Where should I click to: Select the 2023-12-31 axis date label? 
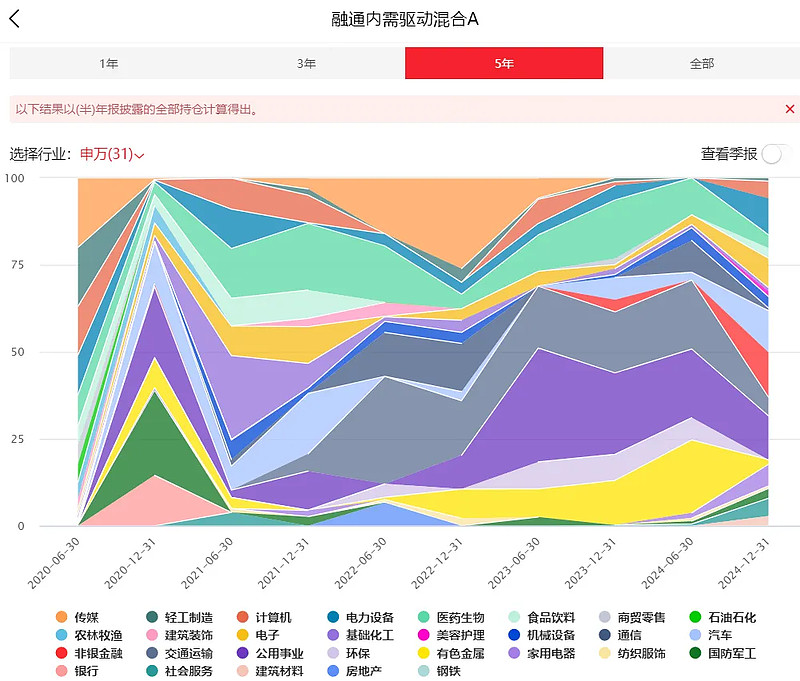click(x=590, y=563)
